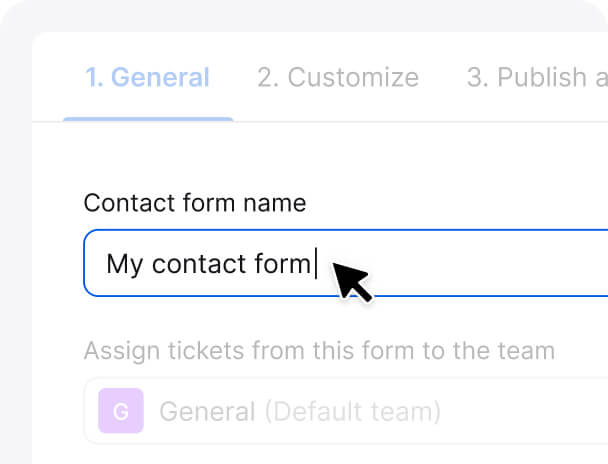Switch to the 1. General tab
The image size is (608, 464).
click(147, 78)
